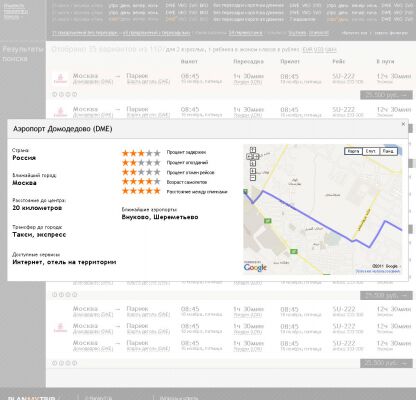416x400 pixels.
Task: Click the first round icon under the bottom result
Action: point(55,363)
